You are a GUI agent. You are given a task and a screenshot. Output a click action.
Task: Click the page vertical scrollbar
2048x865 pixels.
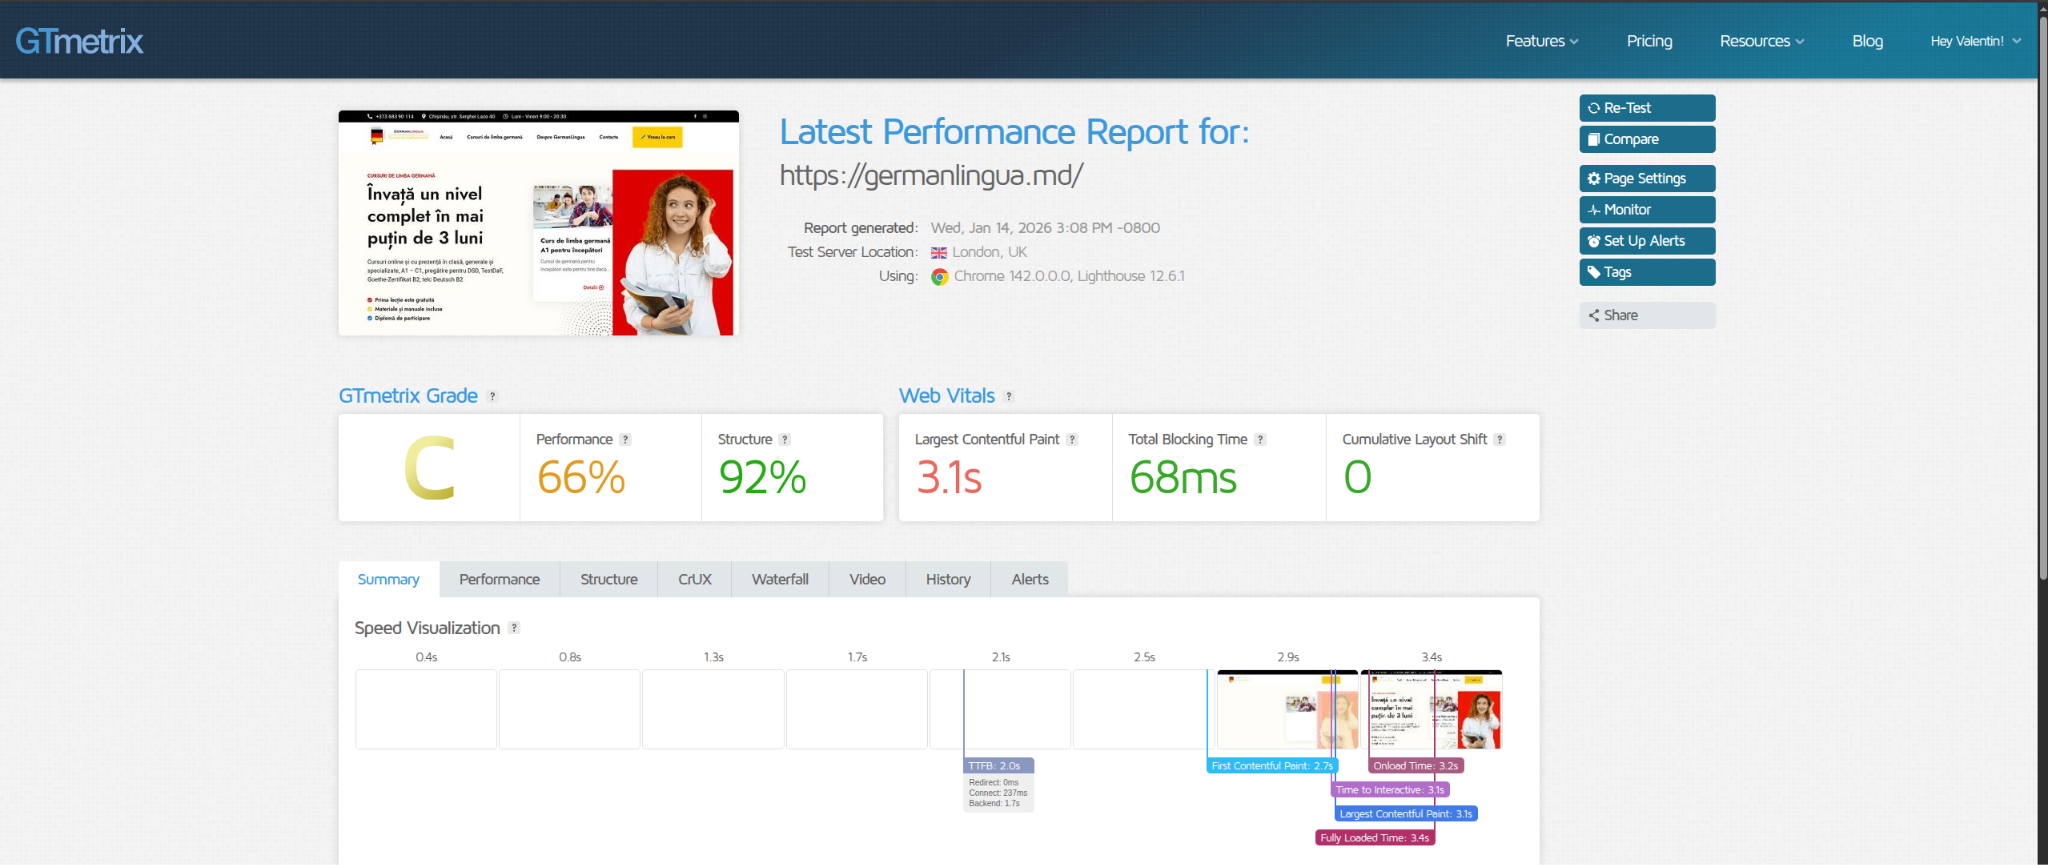2042,300
